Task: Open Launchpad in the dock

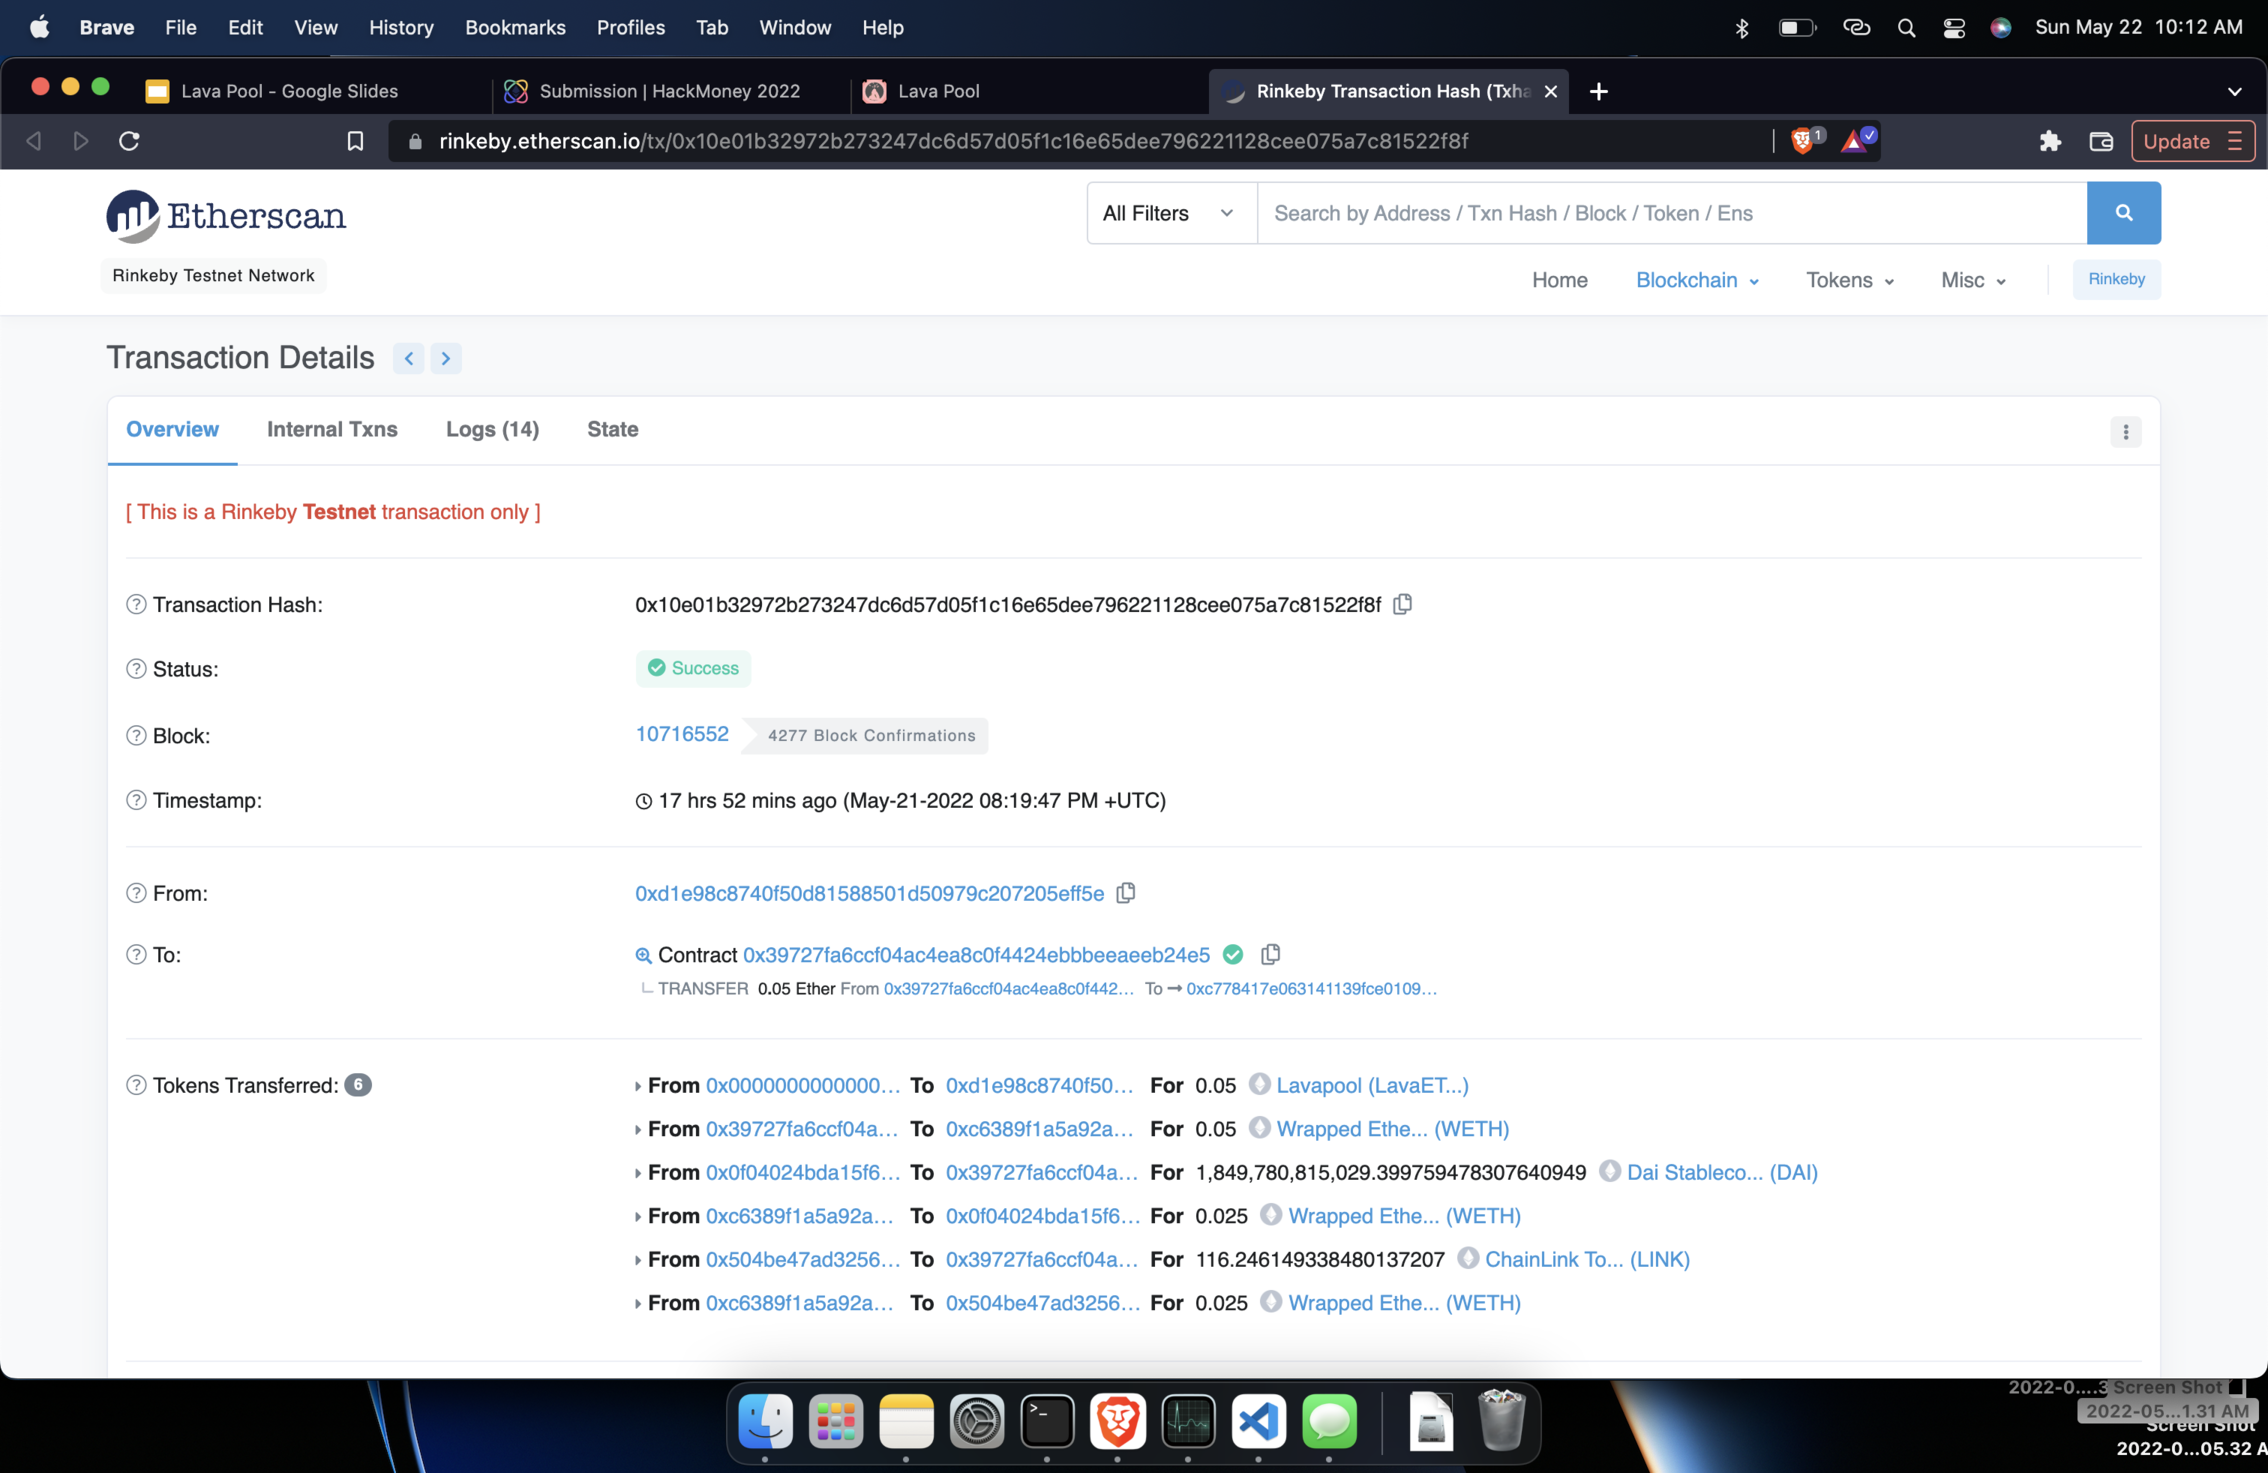Action: tap(835, 1421)
